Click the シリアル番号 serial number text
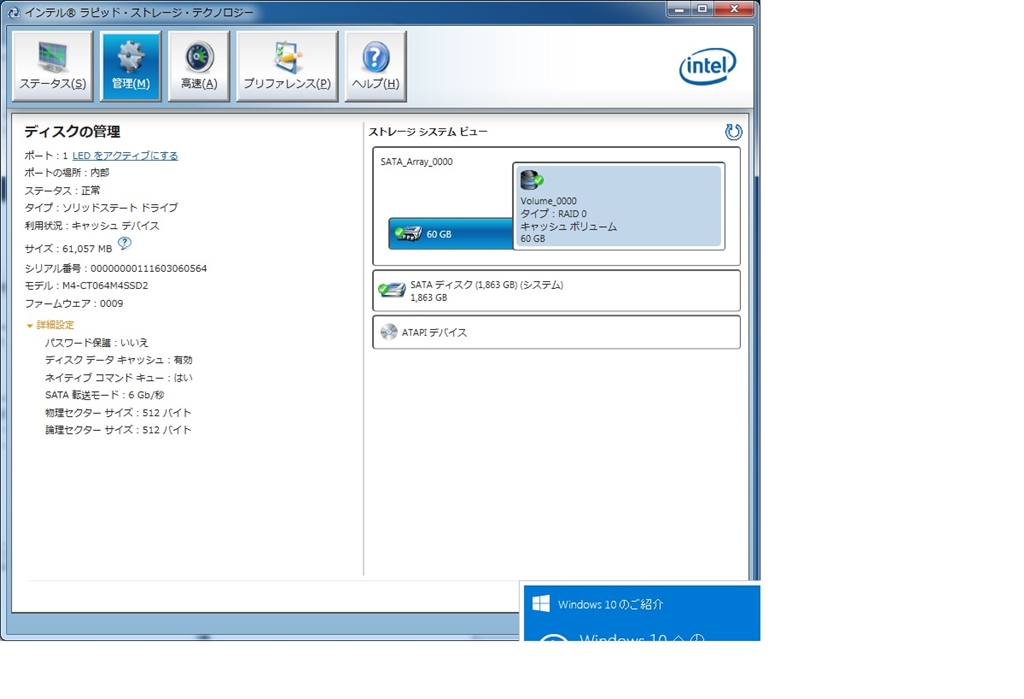 116,268
